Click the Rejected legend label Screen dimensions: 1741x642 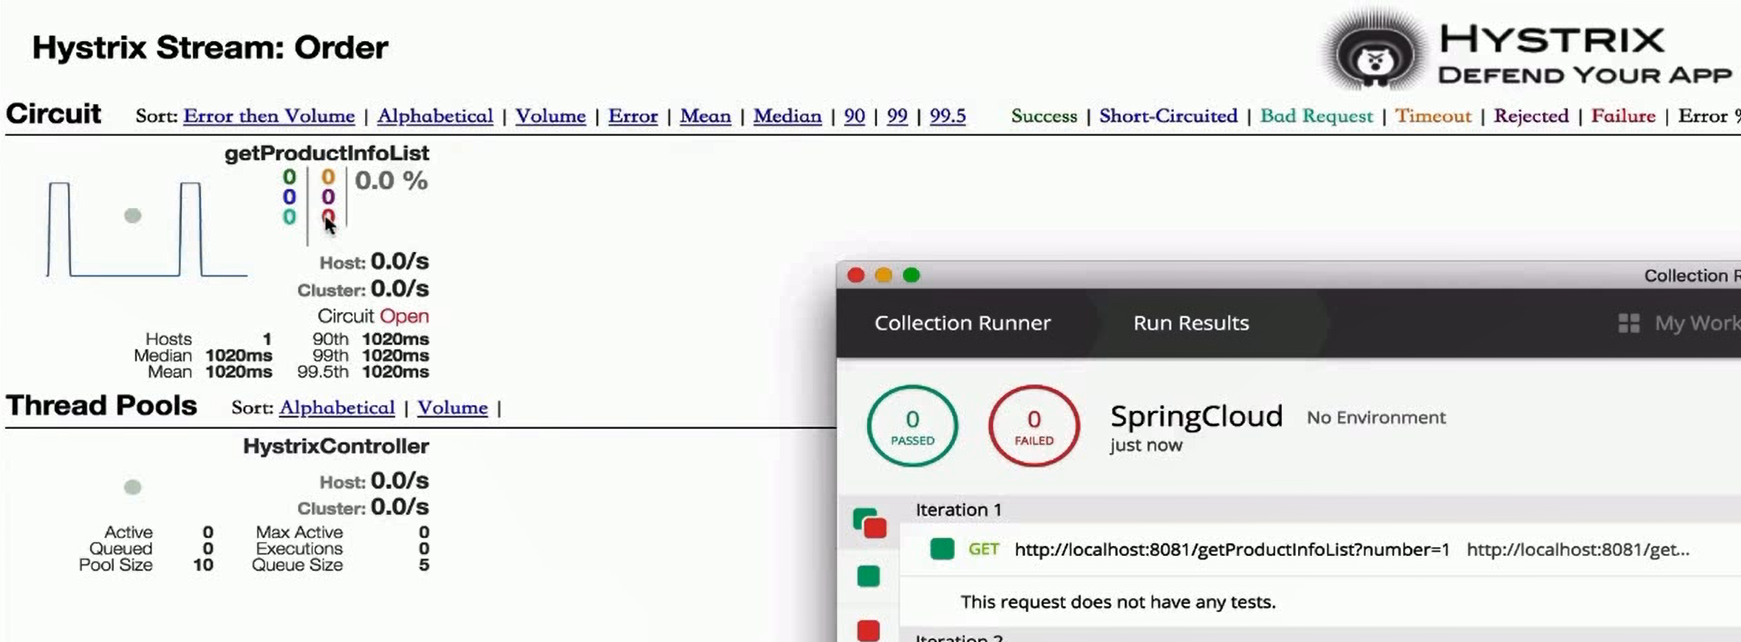pos(1531,116)
